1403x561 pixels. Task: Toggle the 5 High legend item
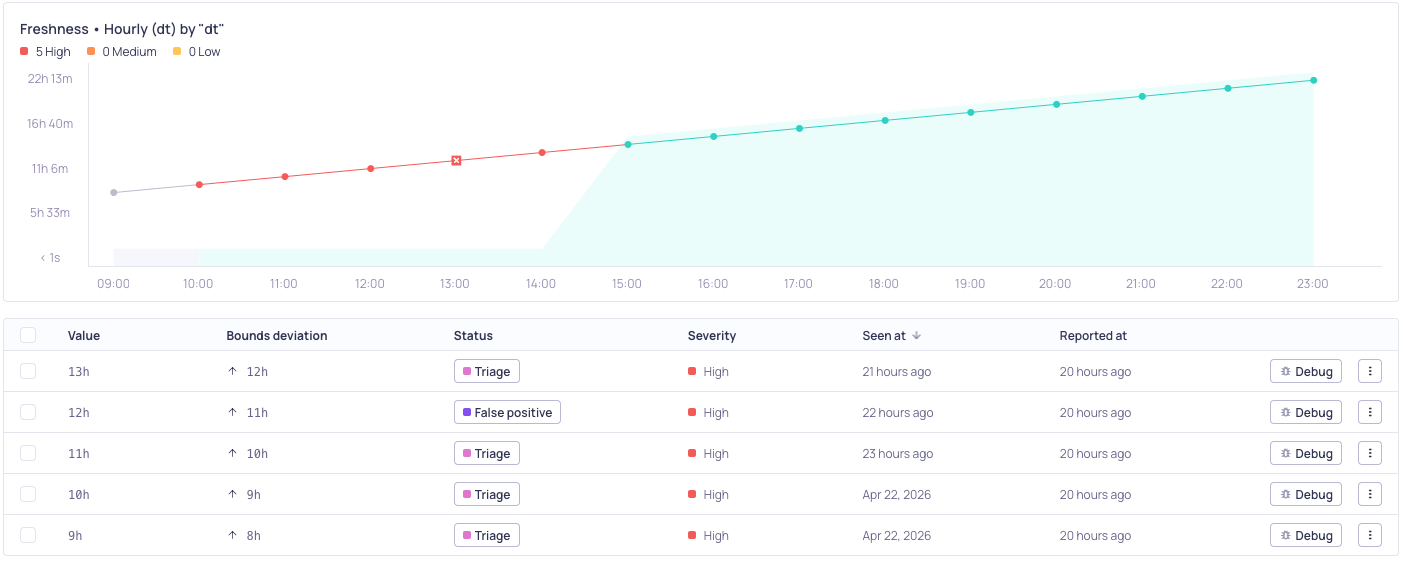point(46,51)
